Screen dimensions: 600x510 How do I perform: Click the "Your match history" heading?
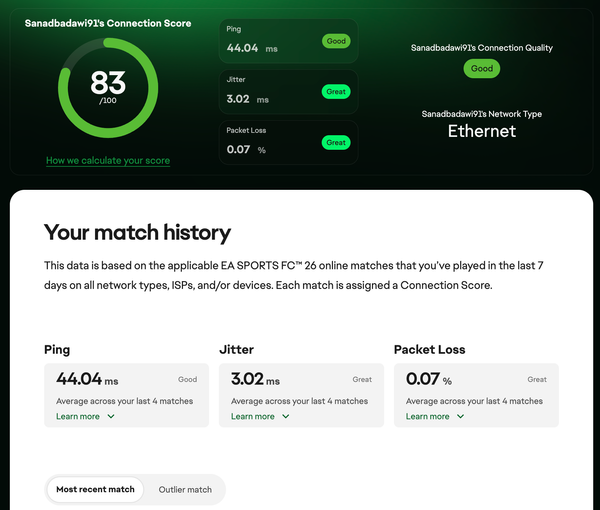click(137, 233)
